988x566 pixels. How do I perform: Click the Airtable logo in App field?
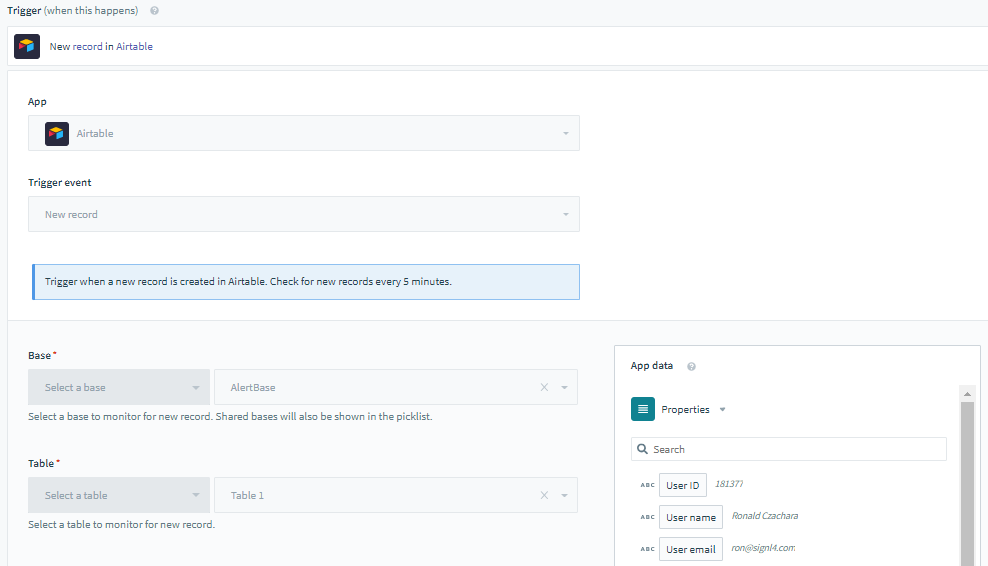click(x=57, y=134)
